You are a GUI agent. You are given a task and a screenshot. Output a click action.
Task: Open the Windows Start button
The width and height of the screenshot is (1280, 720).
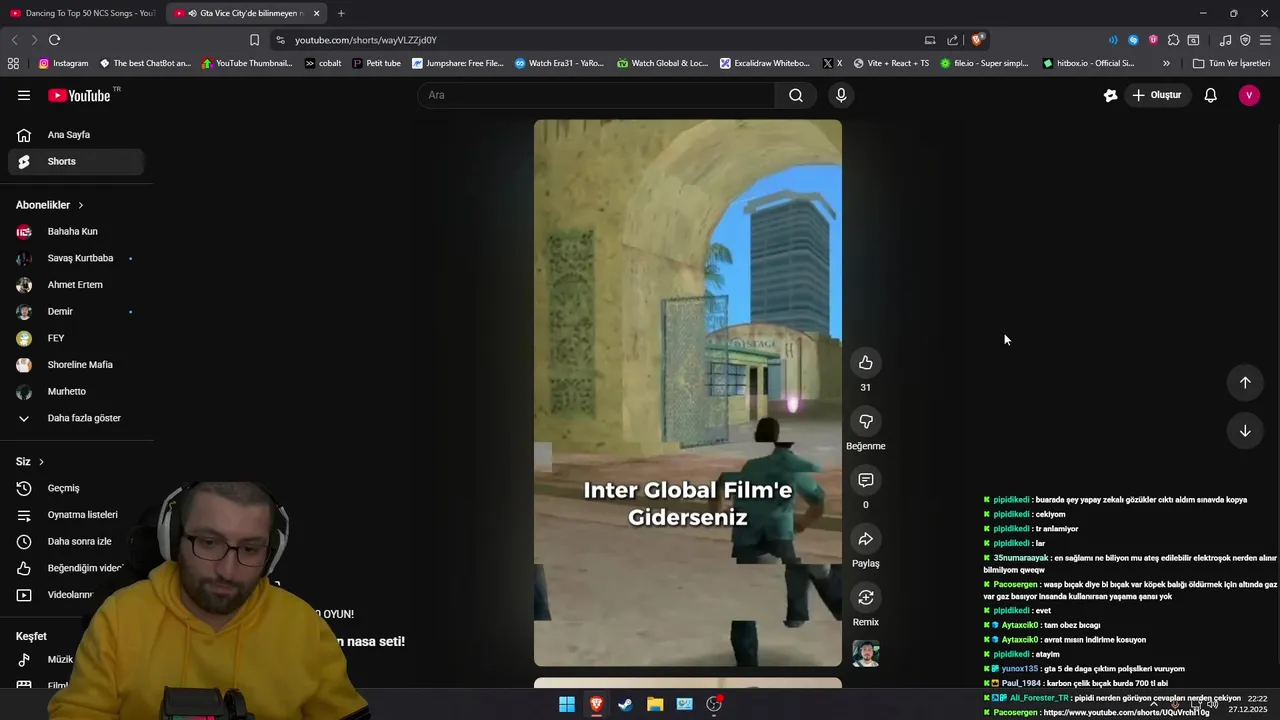click(x=567, y=704)
